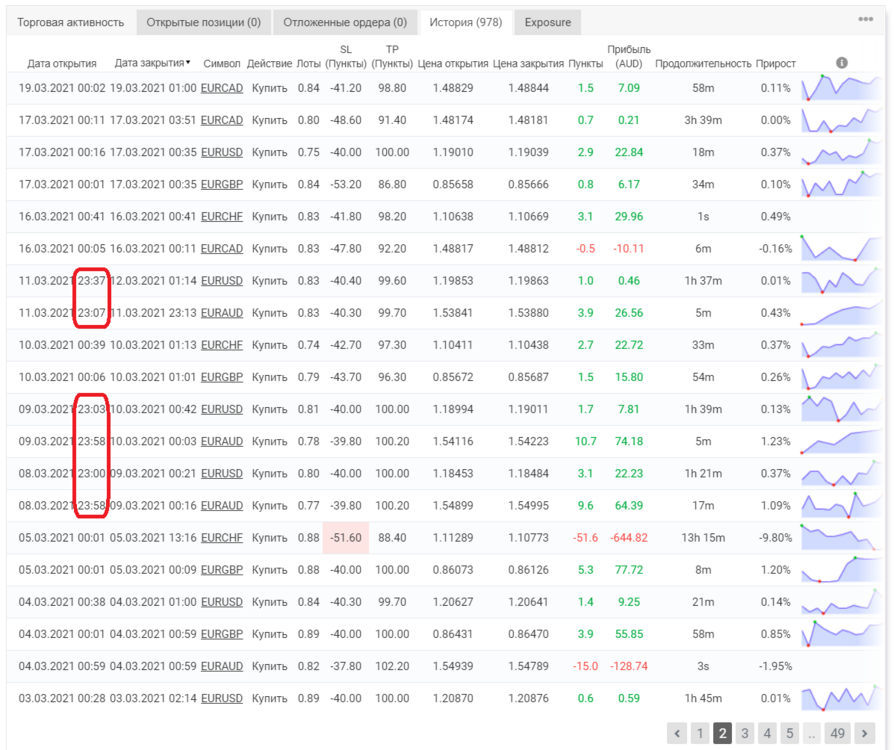Click Прирост column header
The height and width of the screenshot is (750, 894).
point(775,63)
